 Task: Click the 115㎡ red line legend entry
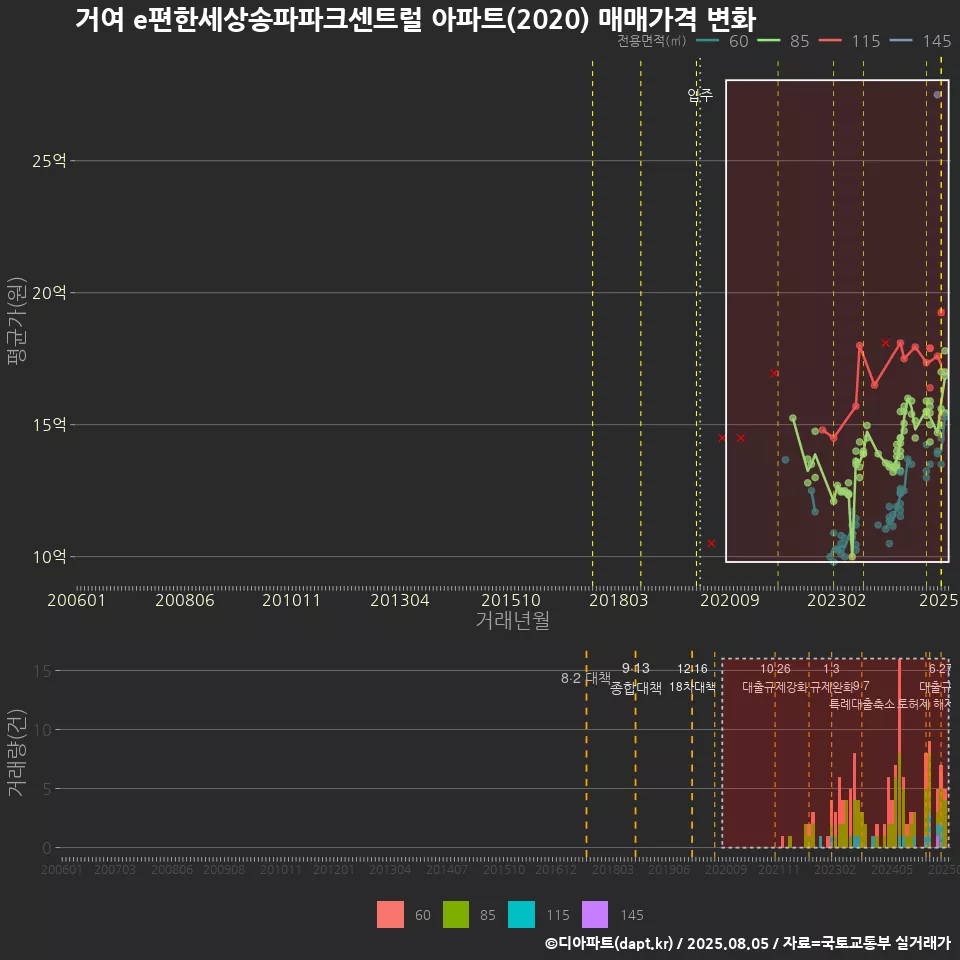[850, 41]
